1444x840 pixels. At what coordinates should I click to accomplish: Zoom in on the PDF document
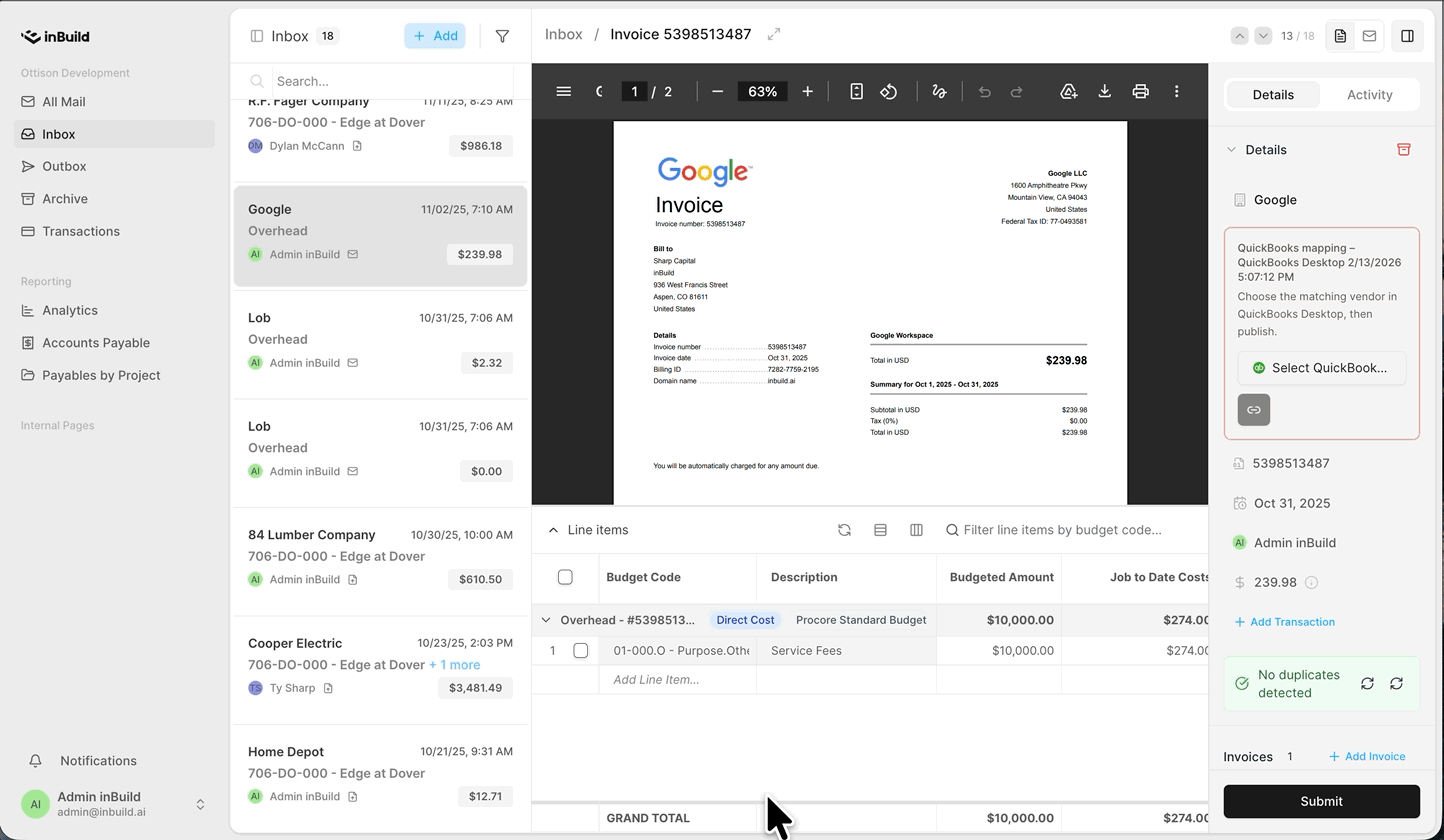807,91
